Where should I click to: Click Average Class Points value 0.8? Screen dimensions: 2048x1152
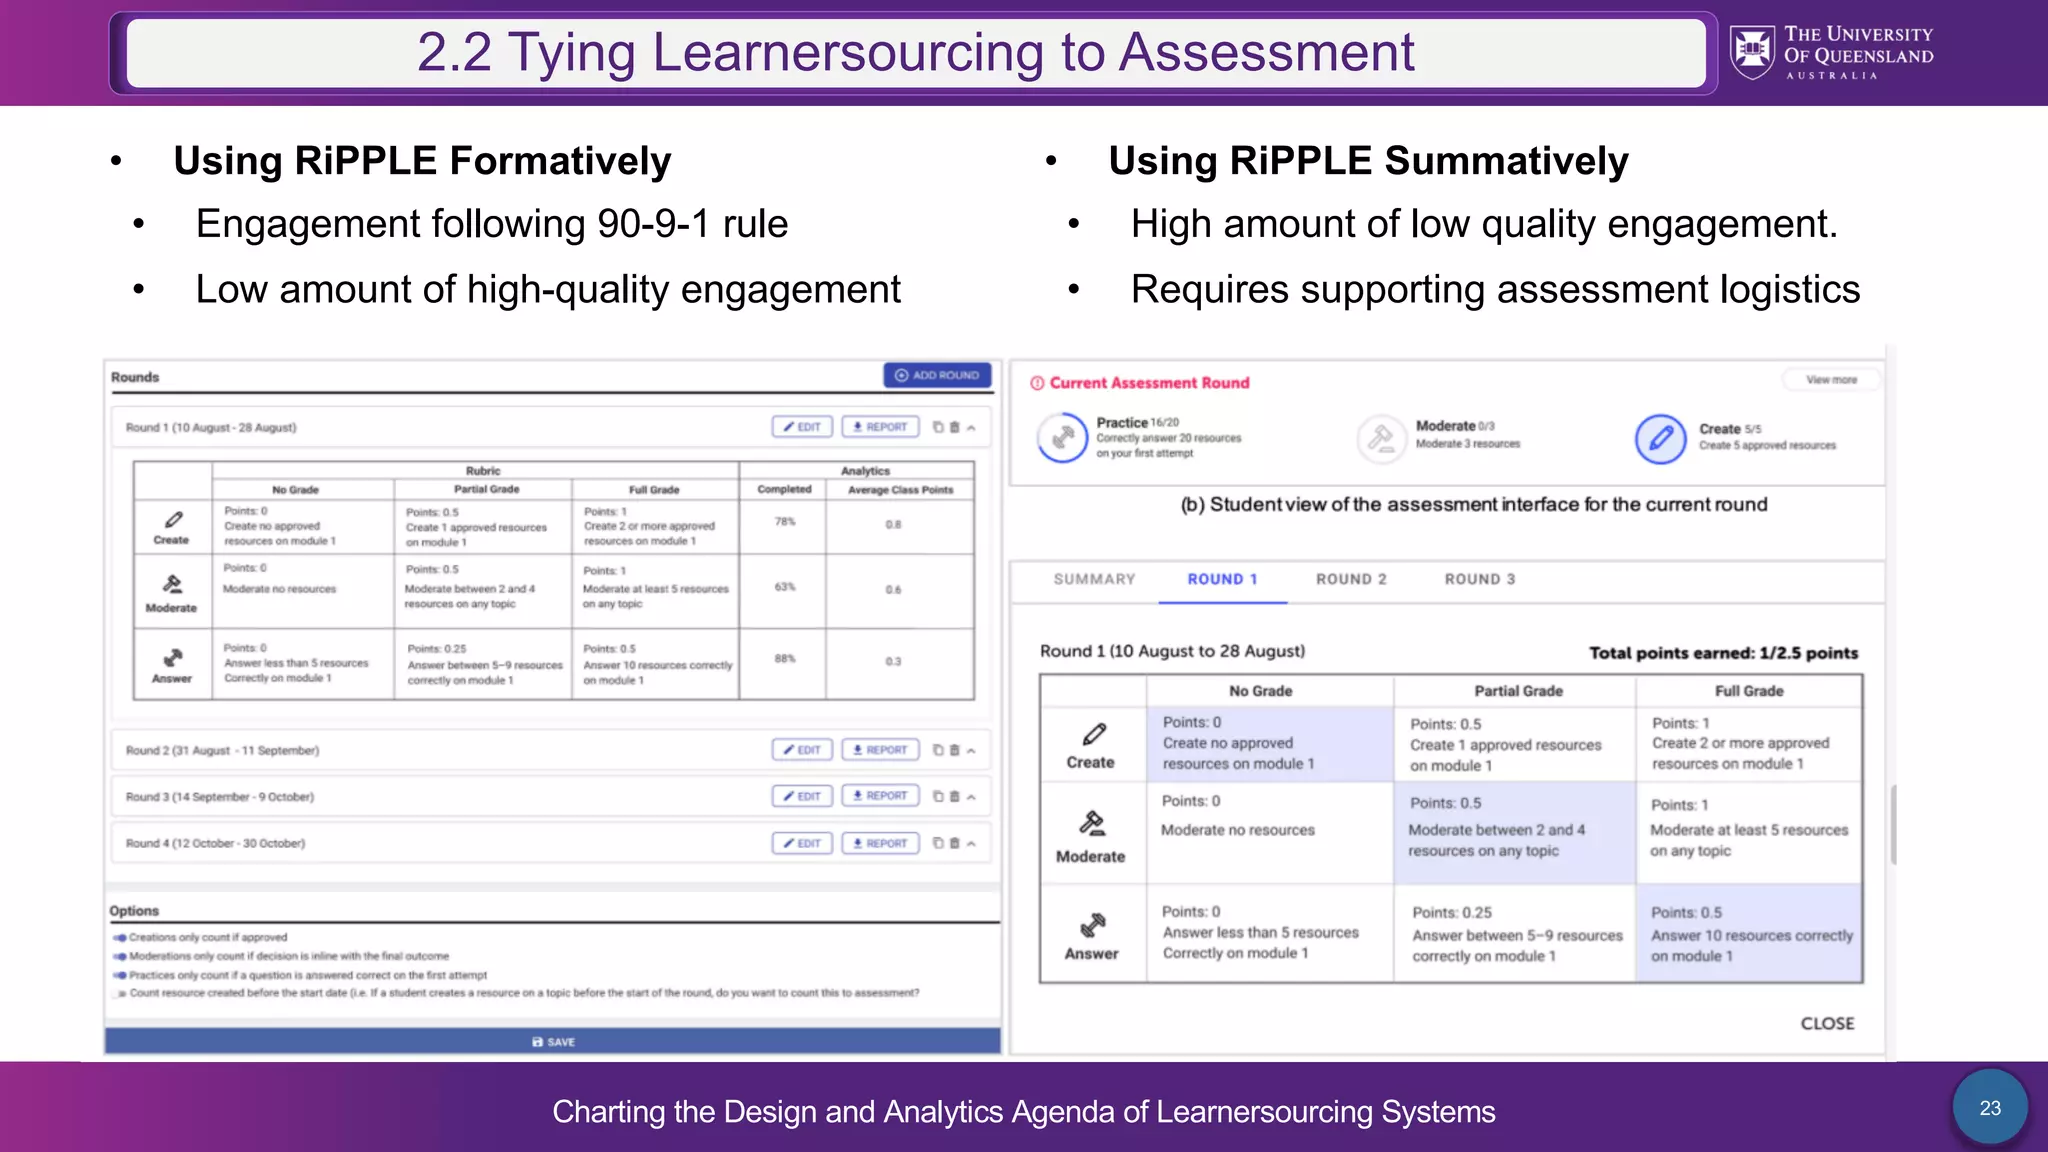click(x=893, y=524)
